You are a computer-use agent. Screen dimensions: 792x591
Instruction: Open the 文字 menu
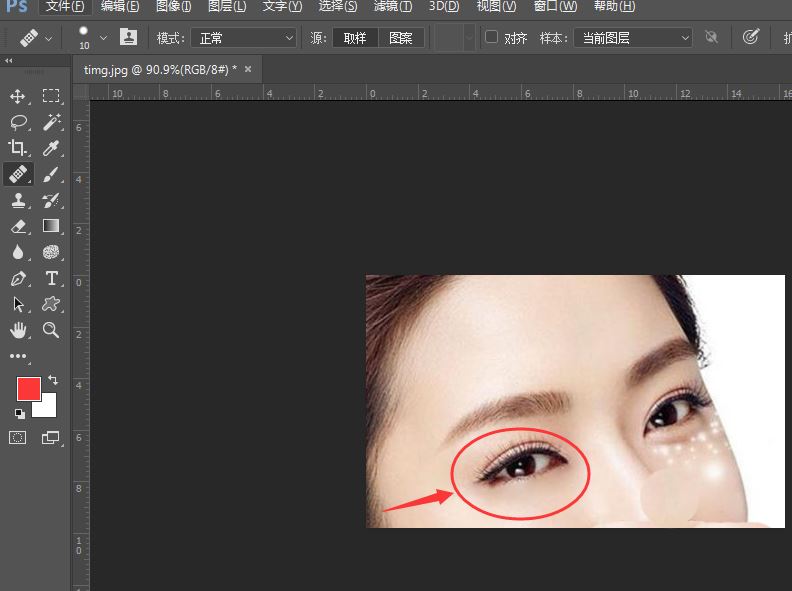point(282,7)
